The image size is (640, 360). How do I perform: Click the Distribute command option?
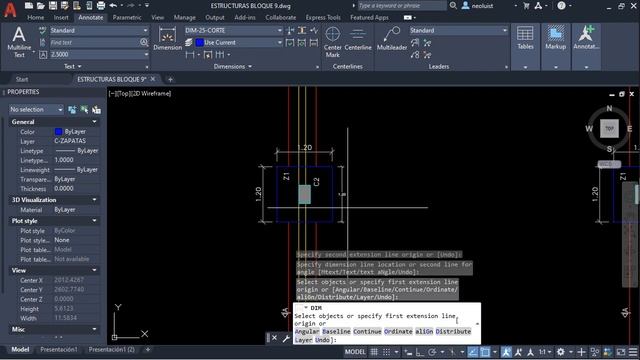(453, 331)
